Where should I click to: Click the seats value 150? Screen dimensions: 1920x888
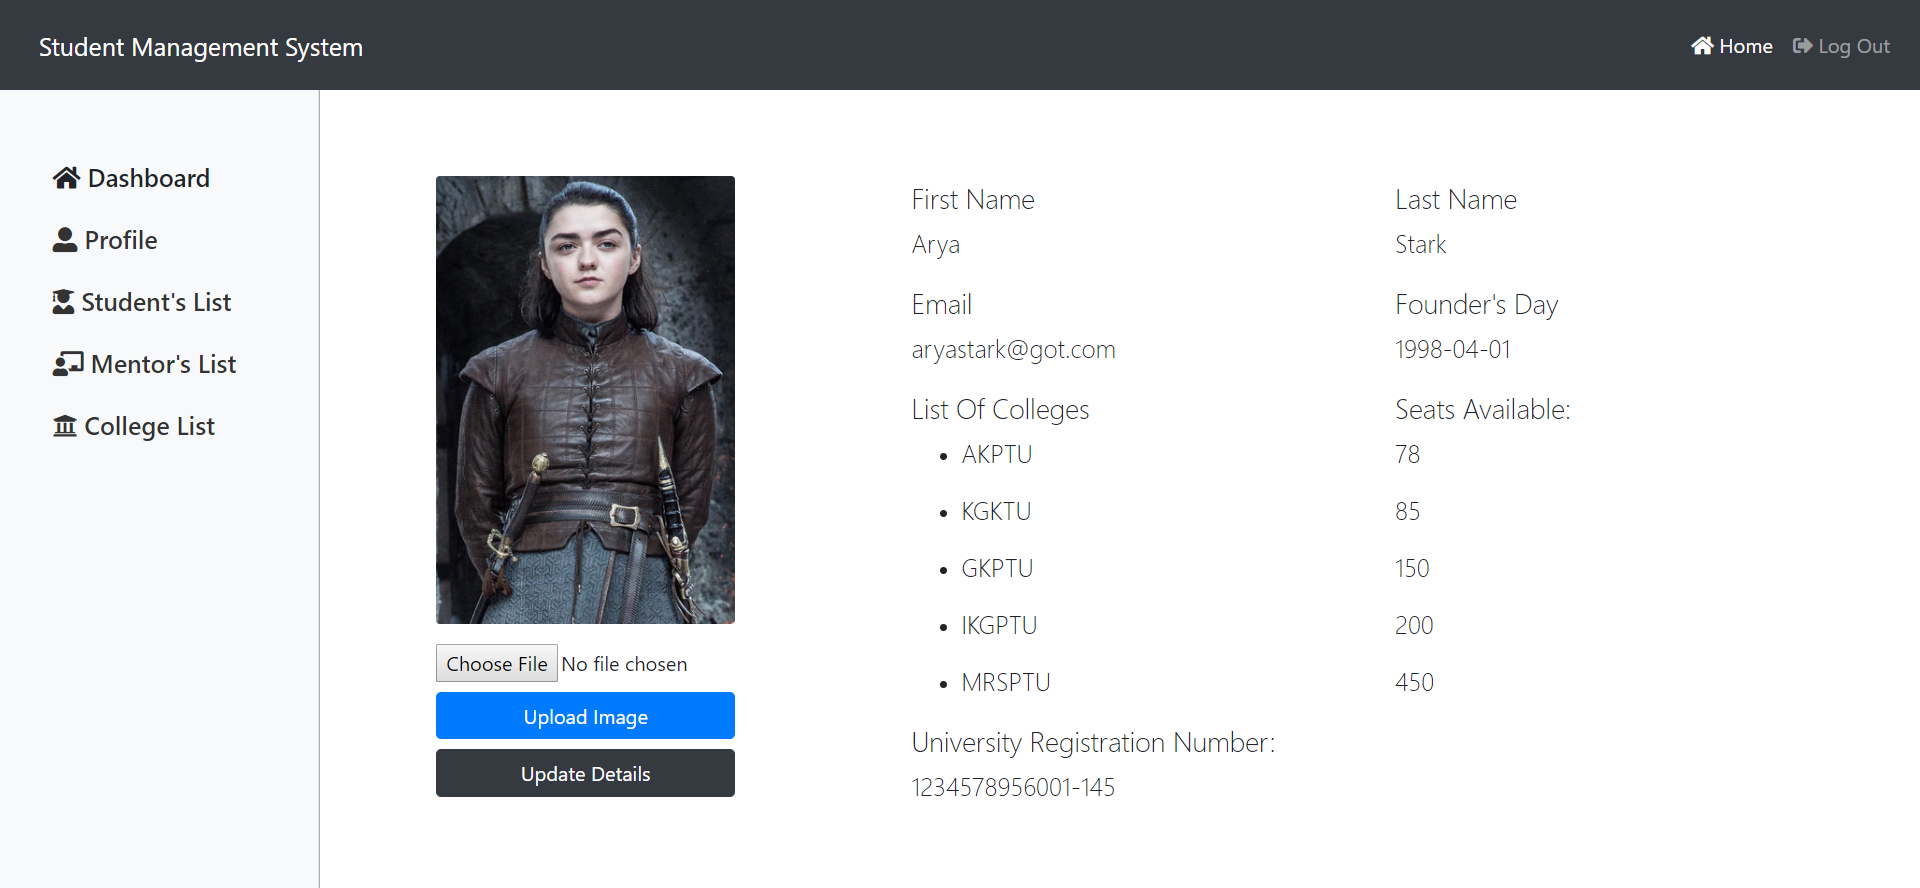(x=1413, y=569)
